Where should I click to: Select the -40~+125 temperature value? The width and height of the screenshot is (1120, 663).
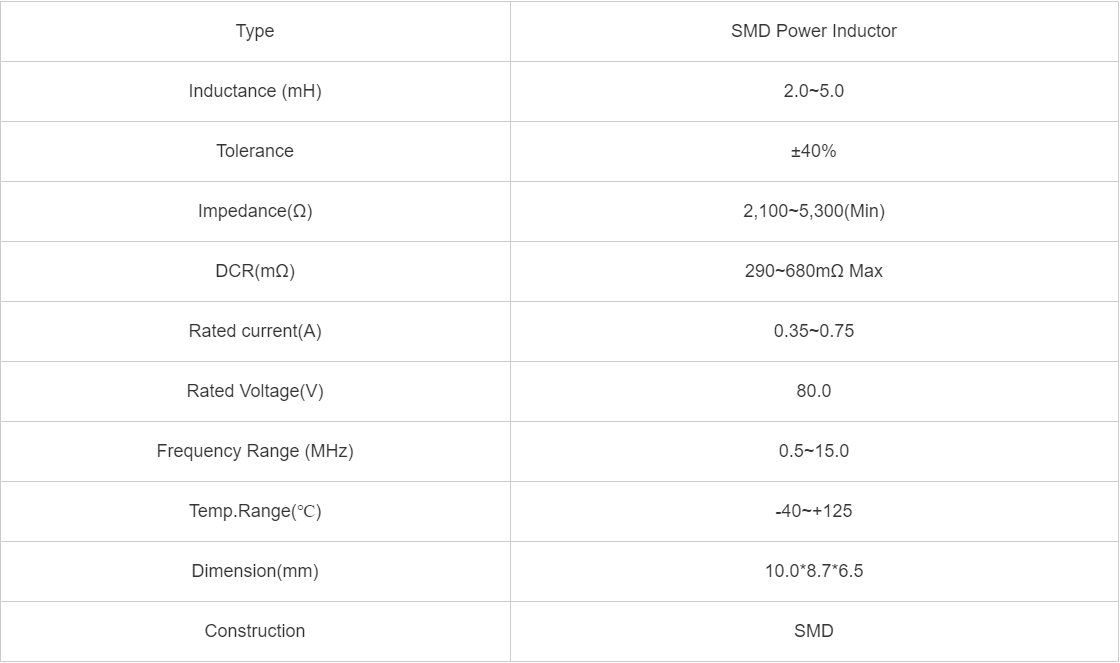814,511
